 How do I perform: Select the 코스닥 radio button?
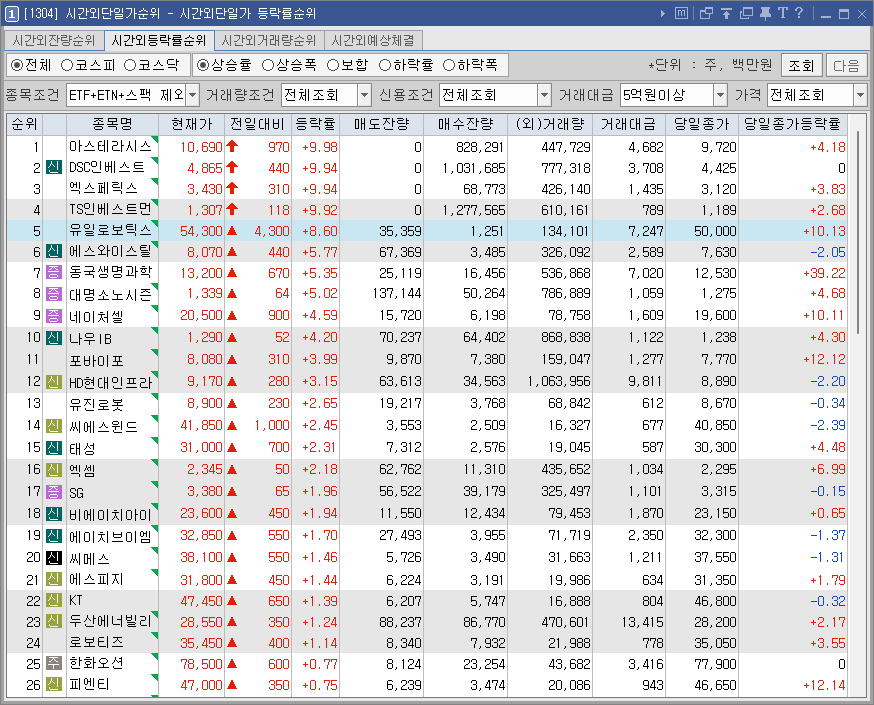130,65
